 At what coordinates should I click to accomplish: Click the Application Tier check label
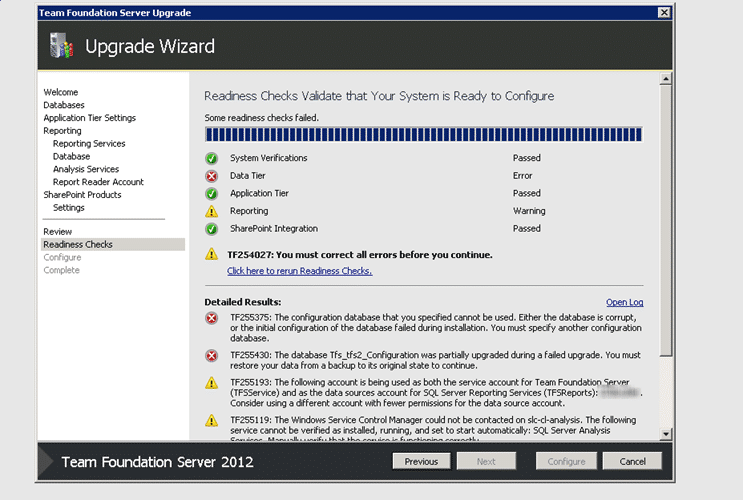(259, 193)
